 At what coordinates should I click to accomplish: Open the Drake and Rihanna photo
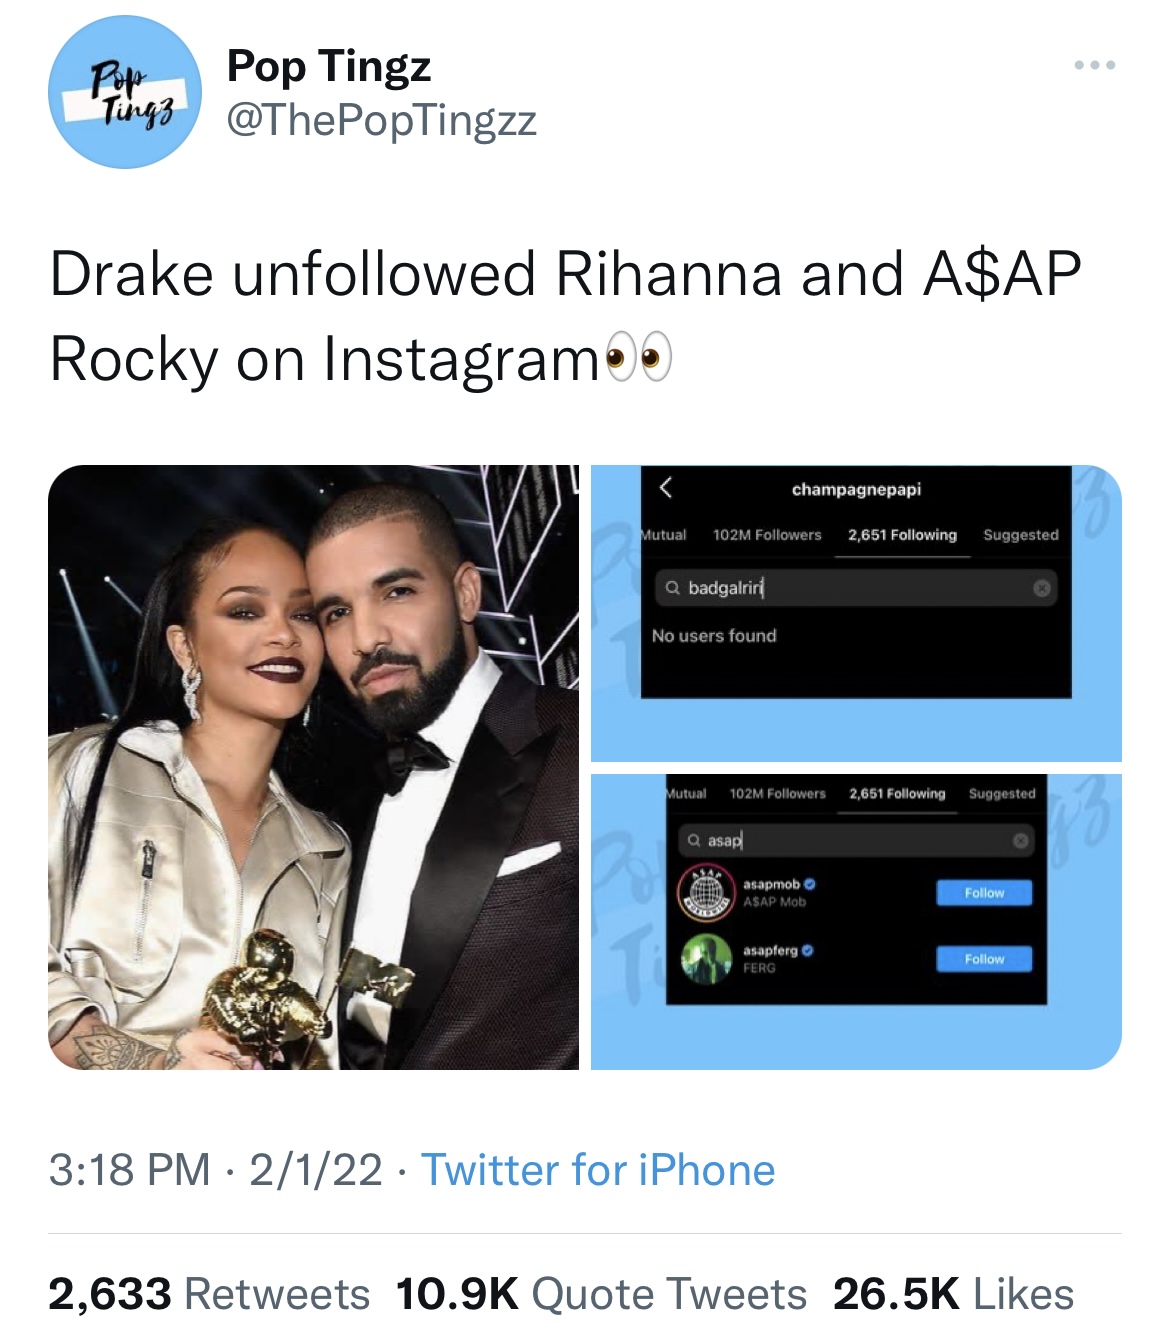pos(315,770)
